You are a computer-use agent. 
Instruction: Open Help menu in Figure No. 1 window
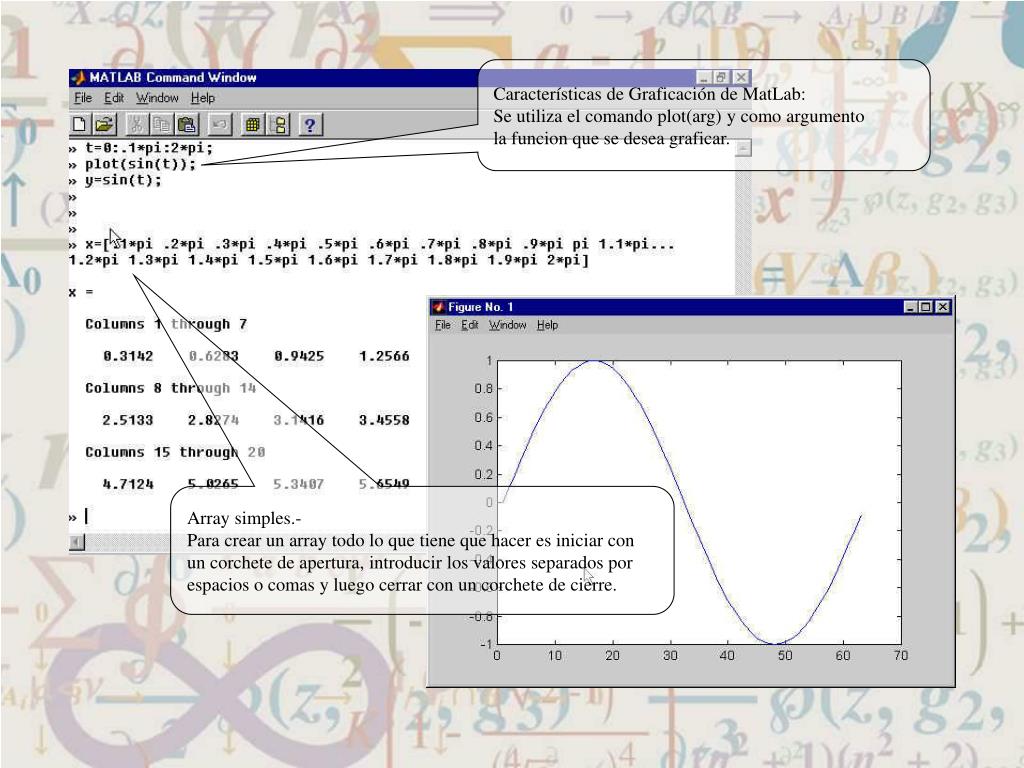(547, 325)
